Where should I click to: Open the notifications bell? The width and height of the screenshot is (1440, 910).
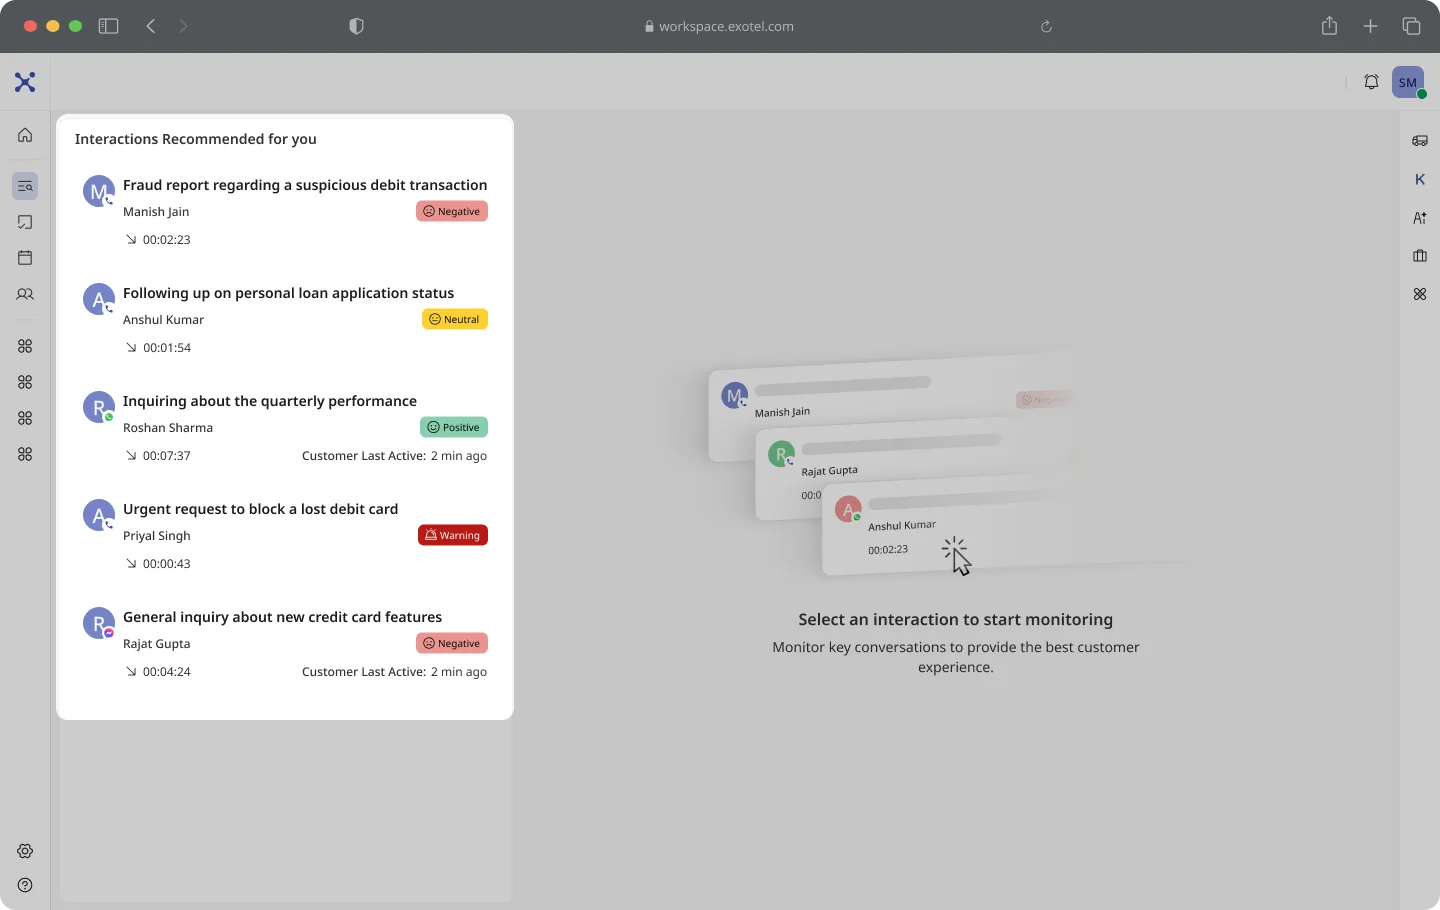[1371, 82]
